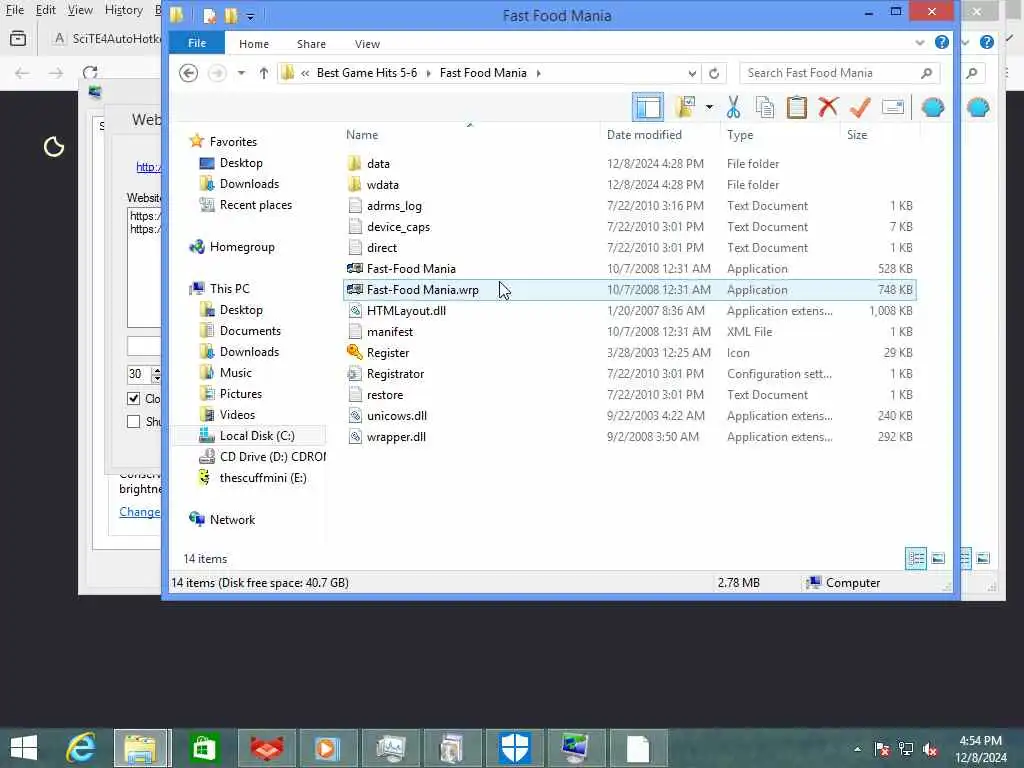Select Favorites in navigation pane
Image resolution: width=1024 pixels, height=768 pixels.
(x=232, y=142)
